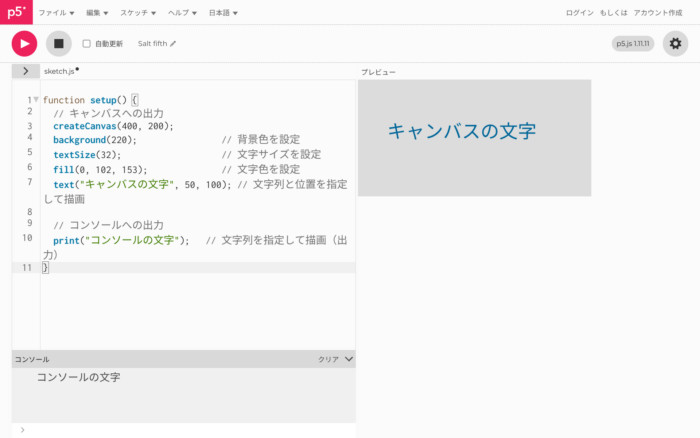The width and height of the screenshot is (700, 438).
Task: Select the sketch.js file tab
Action: tap(58, 71)
